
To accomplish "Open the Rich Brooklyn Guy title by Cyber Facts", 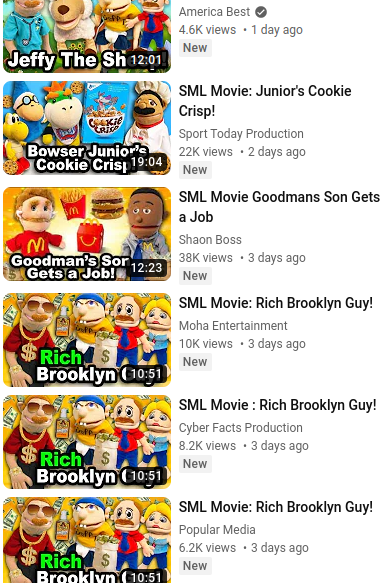I will (x=277, y=405).
